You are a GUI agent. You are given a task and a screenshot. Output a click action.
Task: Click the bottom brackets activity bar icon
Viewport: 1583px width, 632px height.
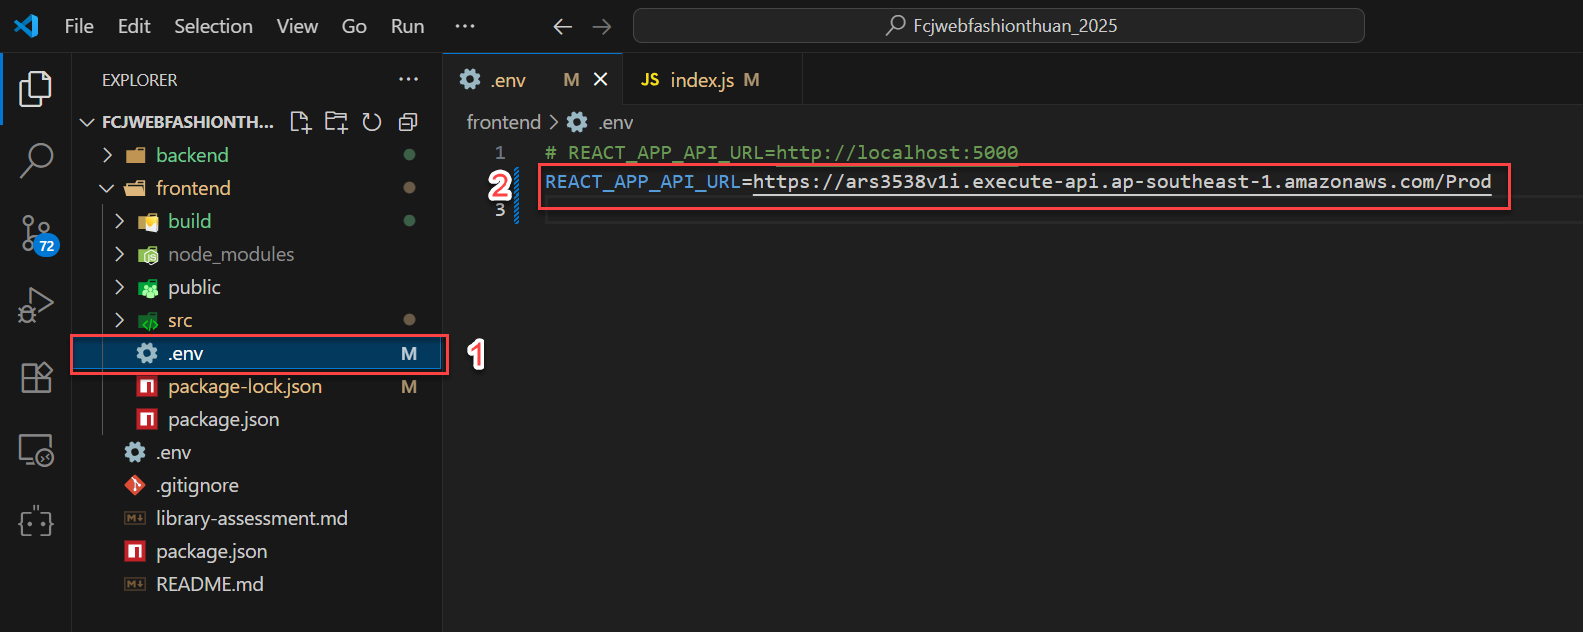[x=36, y=522]
